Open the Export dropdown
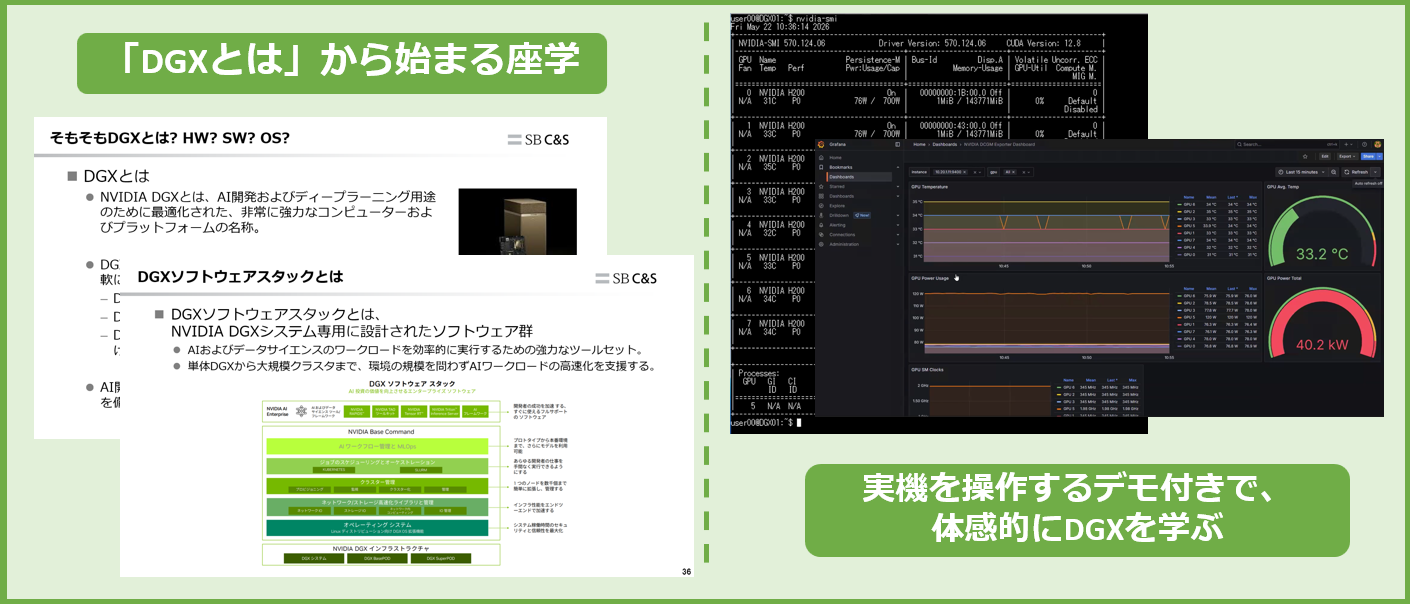This screenshot has width=1410, height=604. click(1347, 156)
